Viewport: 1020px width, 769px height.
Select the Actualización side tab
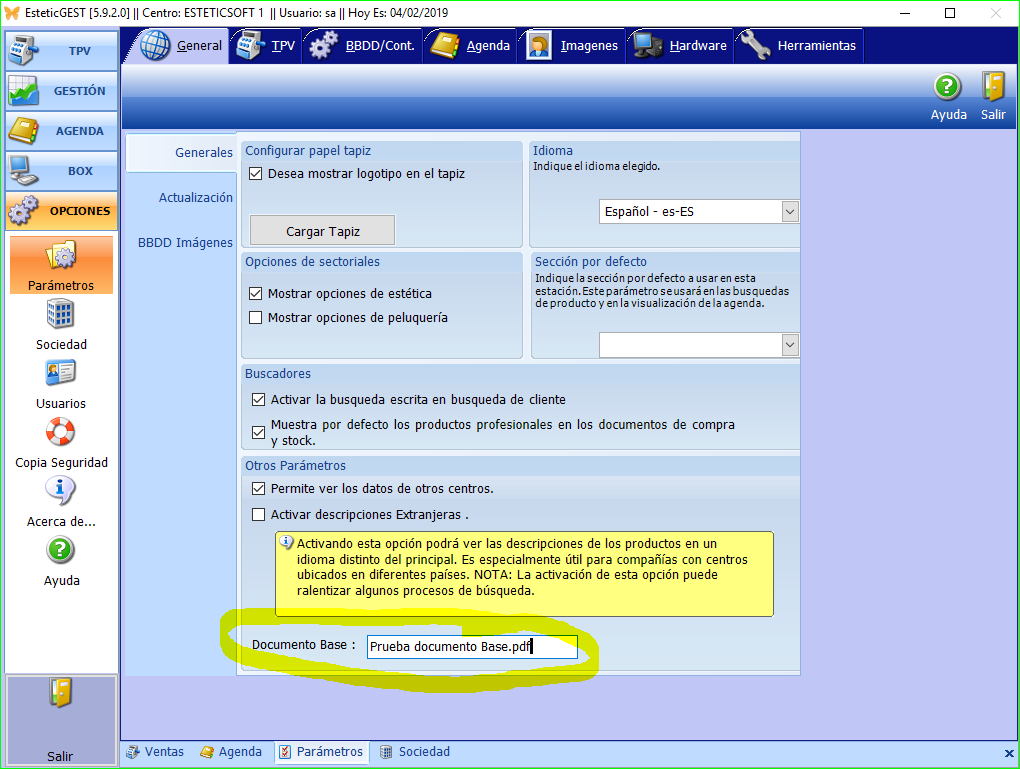click(x=195, y=198)
